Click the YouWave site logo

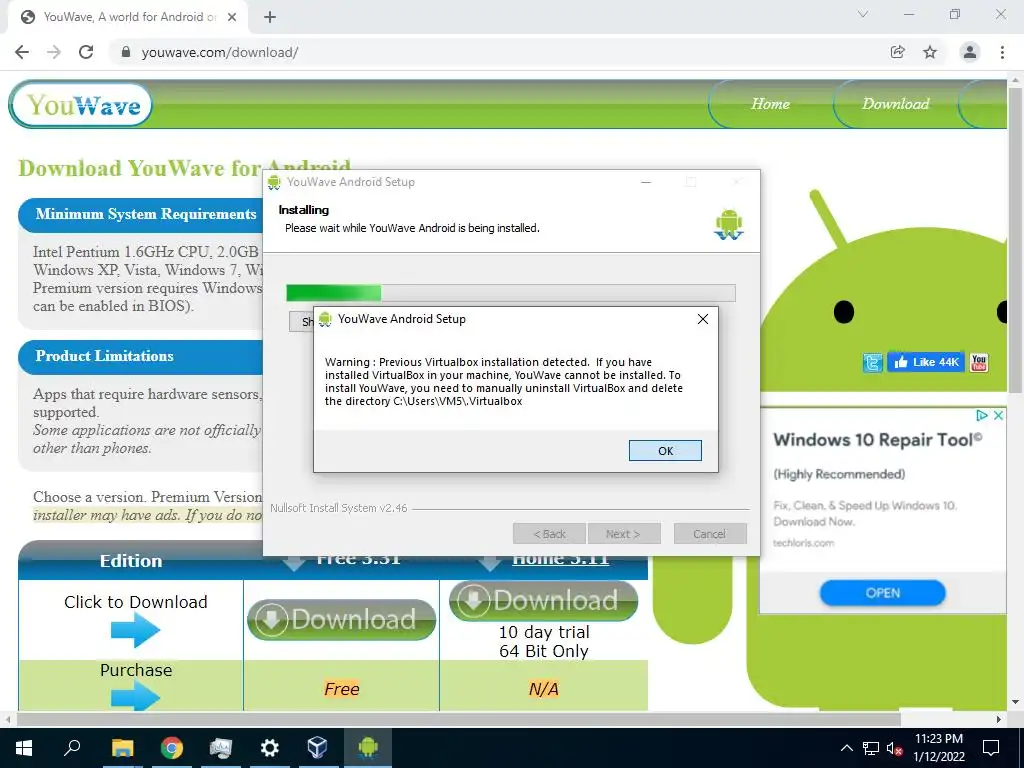pyautogui.click(x=81, y=104)
